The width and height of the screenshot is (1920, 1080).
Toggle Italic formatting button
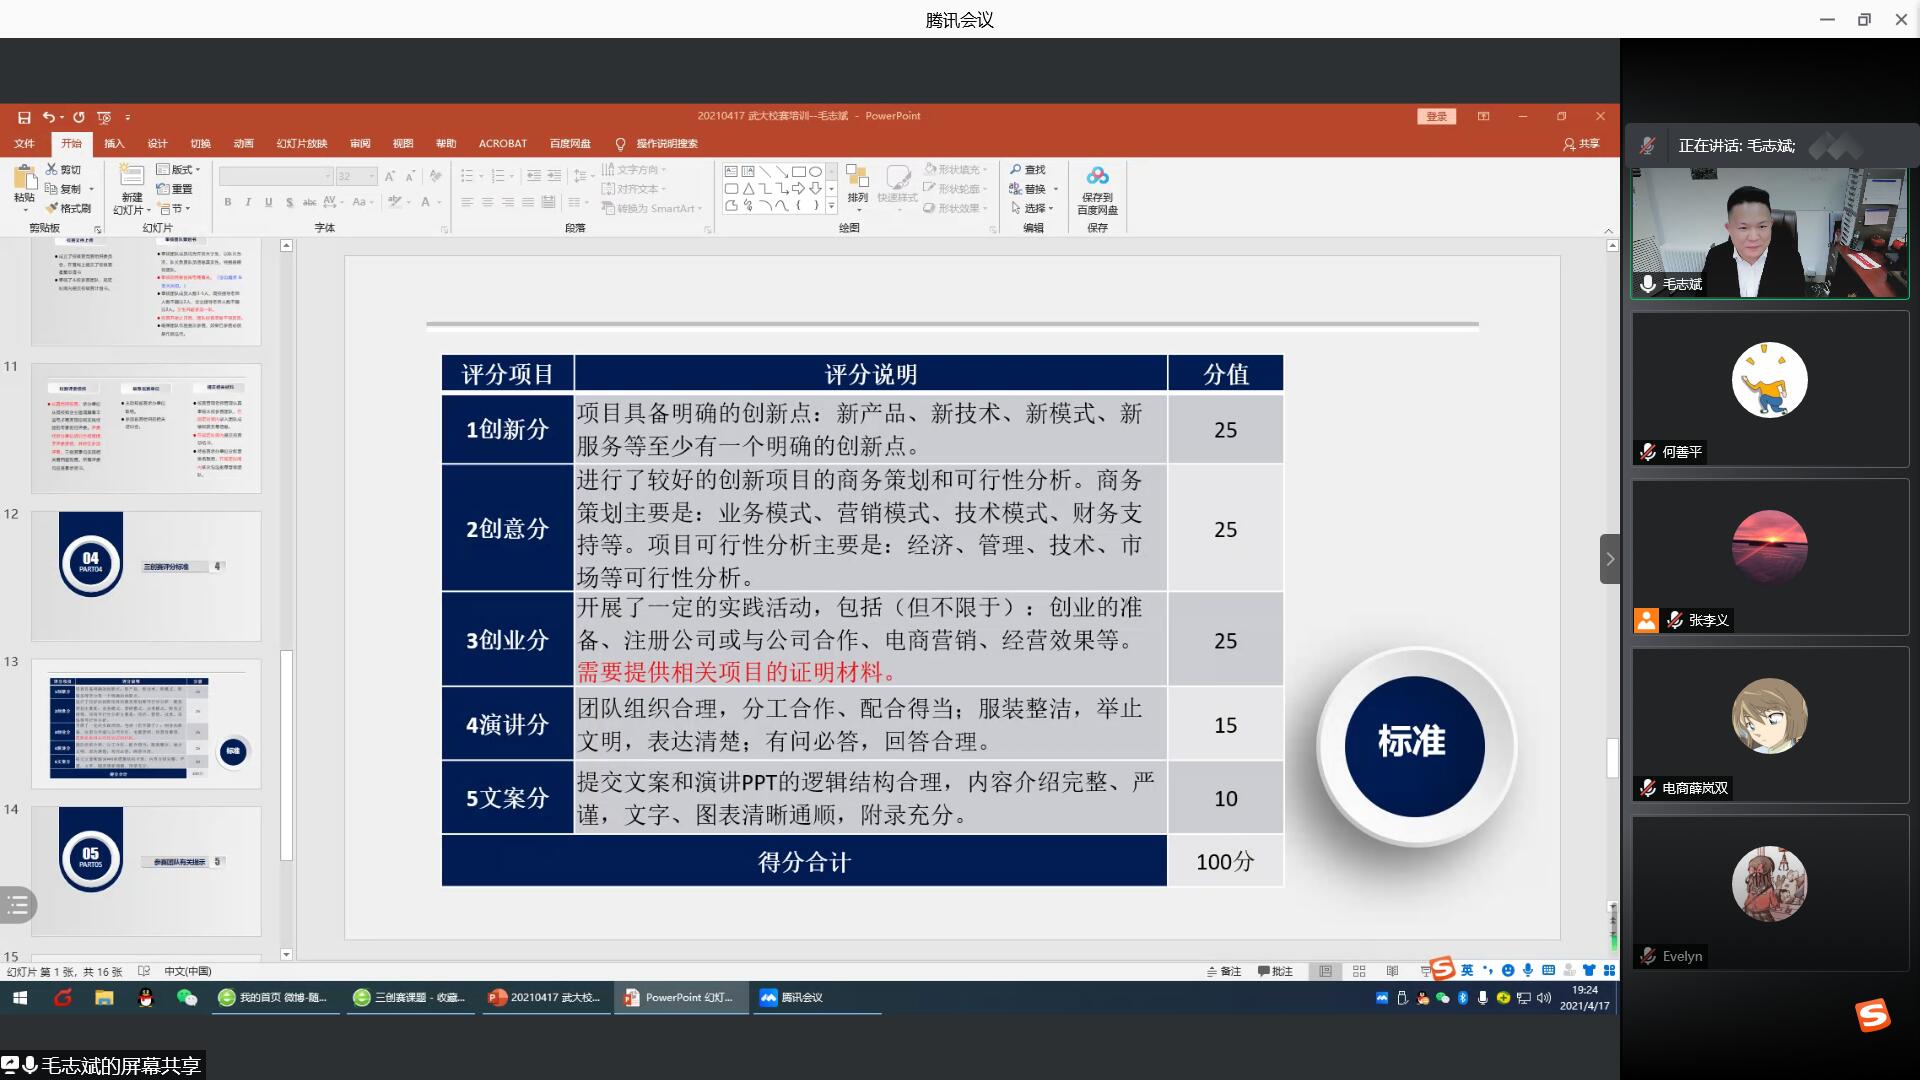248,202
